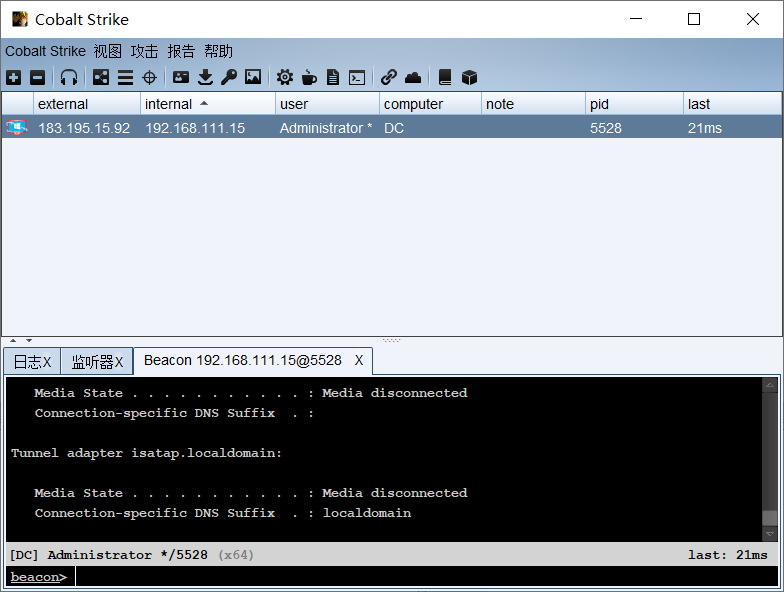
Task: Click the last: 21ms status text
Action: click(x=728, y=555)
